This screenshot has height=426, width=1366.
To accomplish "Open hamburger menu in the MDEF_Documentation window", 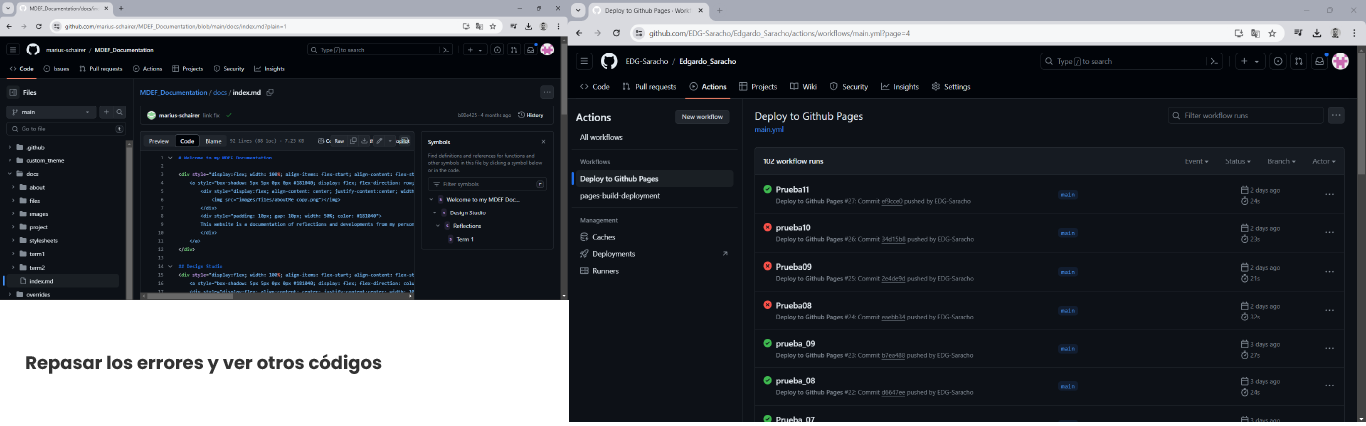I will (13, 49).
